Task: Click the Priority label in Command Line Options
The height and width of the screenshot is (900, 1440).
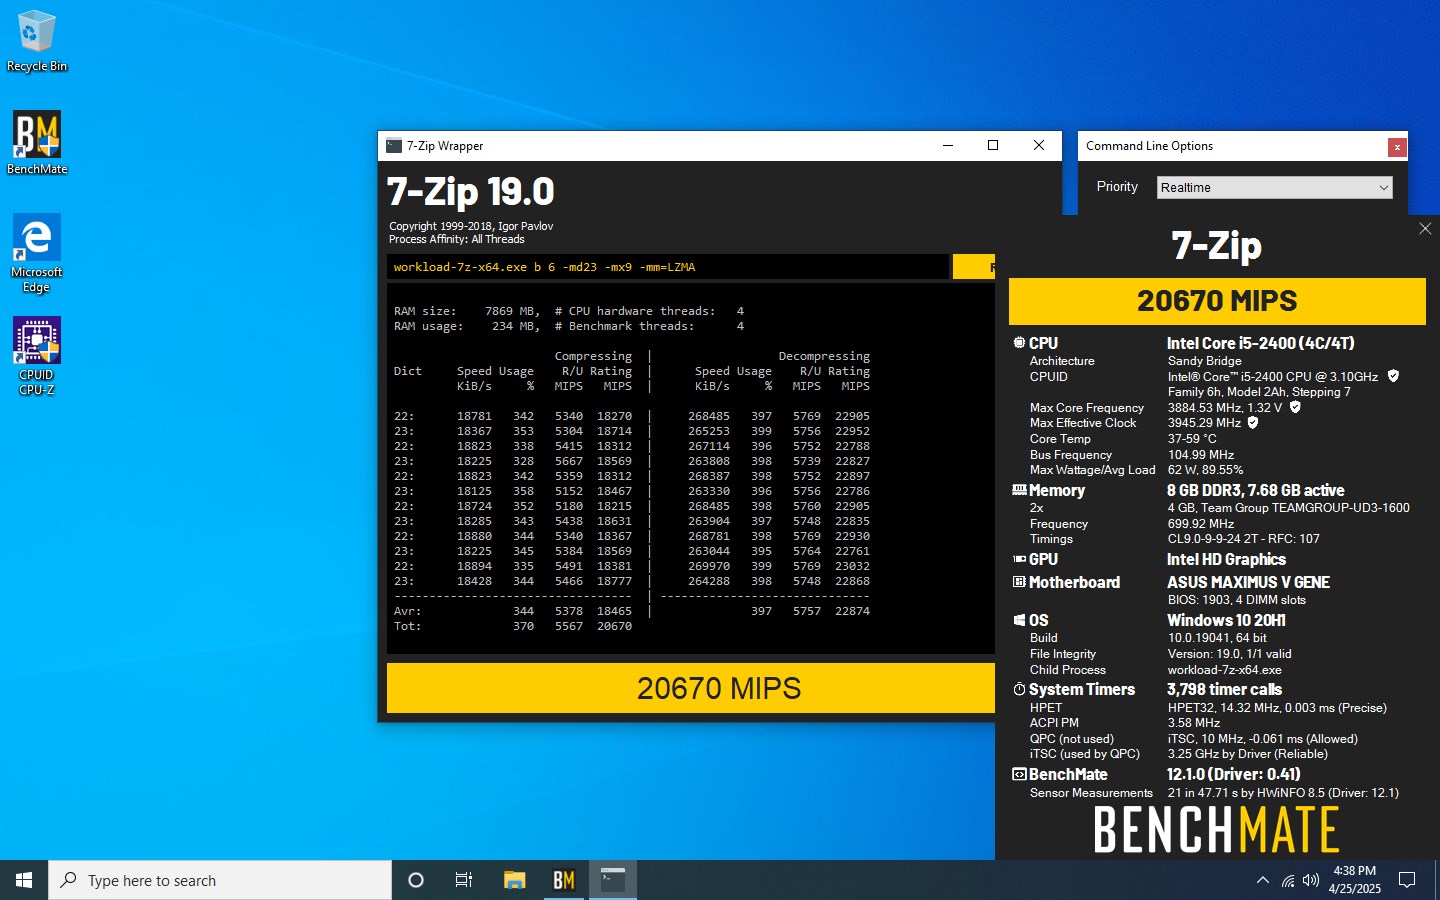Action: tap(1116, 187)
